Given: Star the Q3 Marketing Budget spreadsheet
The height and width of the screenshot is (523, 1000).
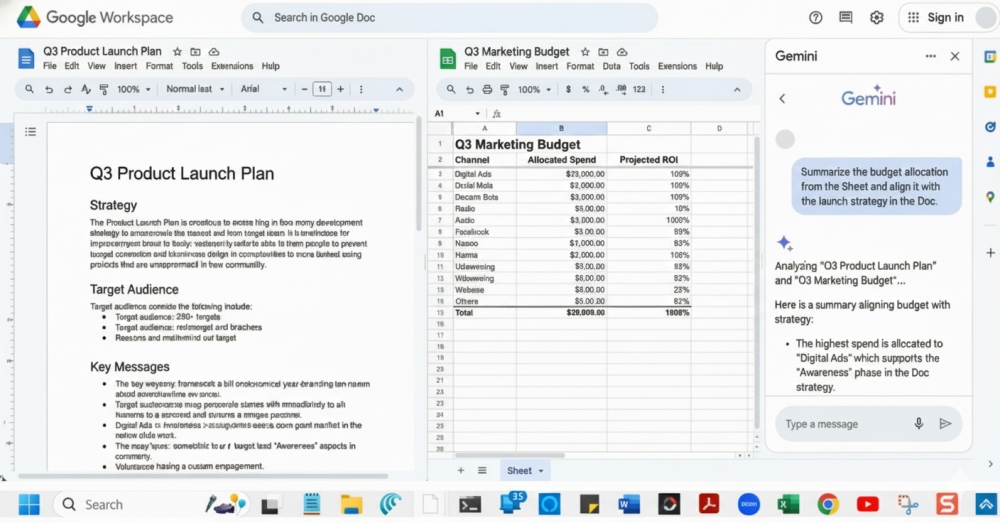Looking at the screenshot, I should pos(585,52).
